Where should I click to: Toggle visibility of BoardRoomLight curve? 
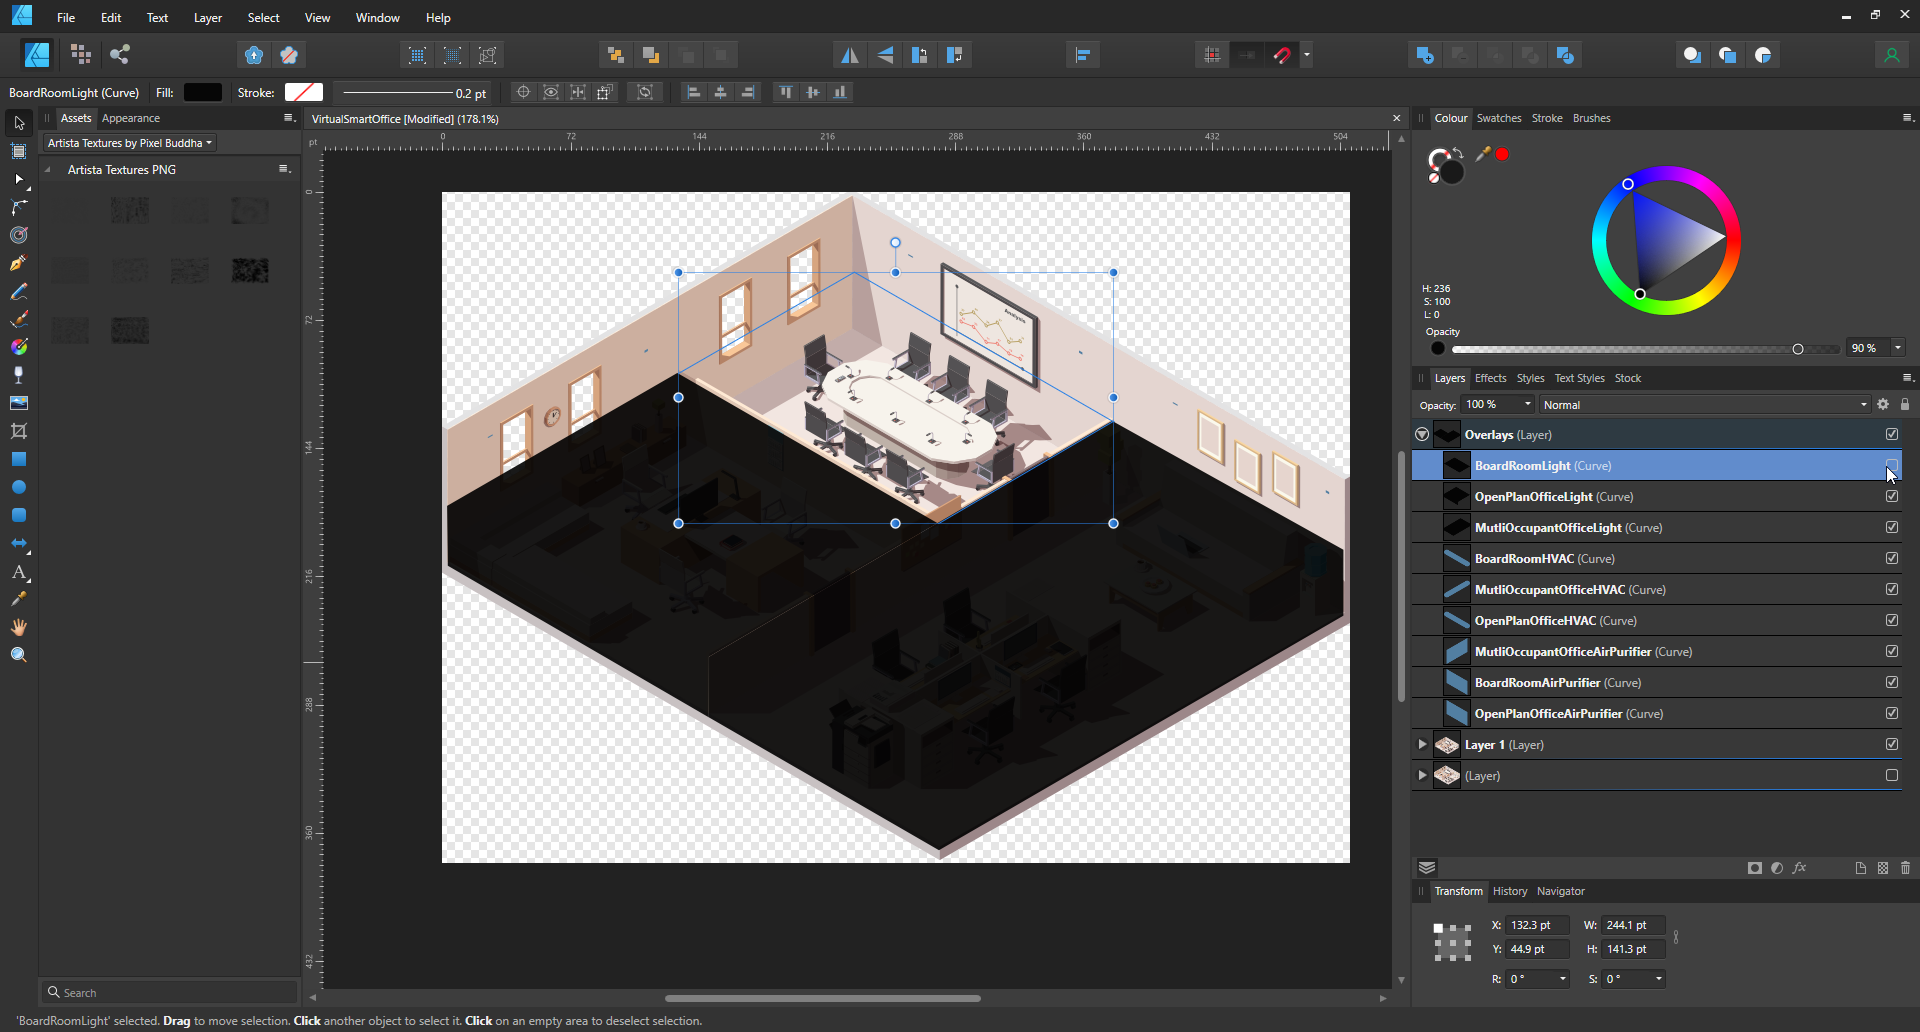click(1892, 465)
